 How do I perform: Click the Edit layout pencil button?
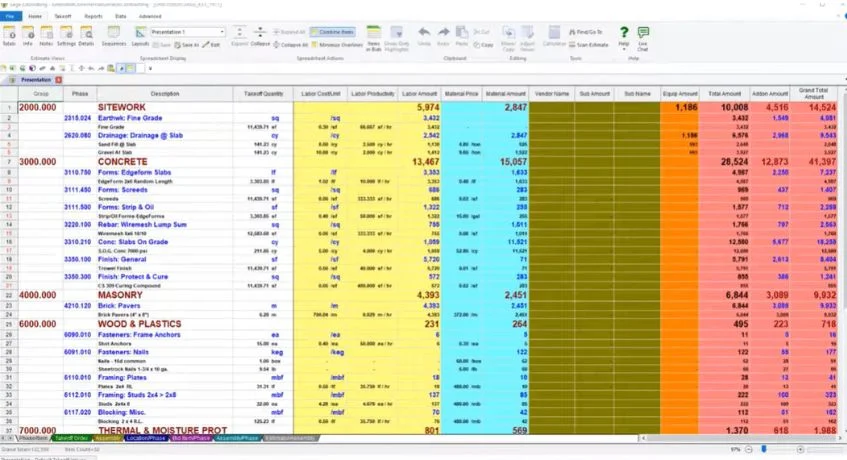[x=211, y=45]
